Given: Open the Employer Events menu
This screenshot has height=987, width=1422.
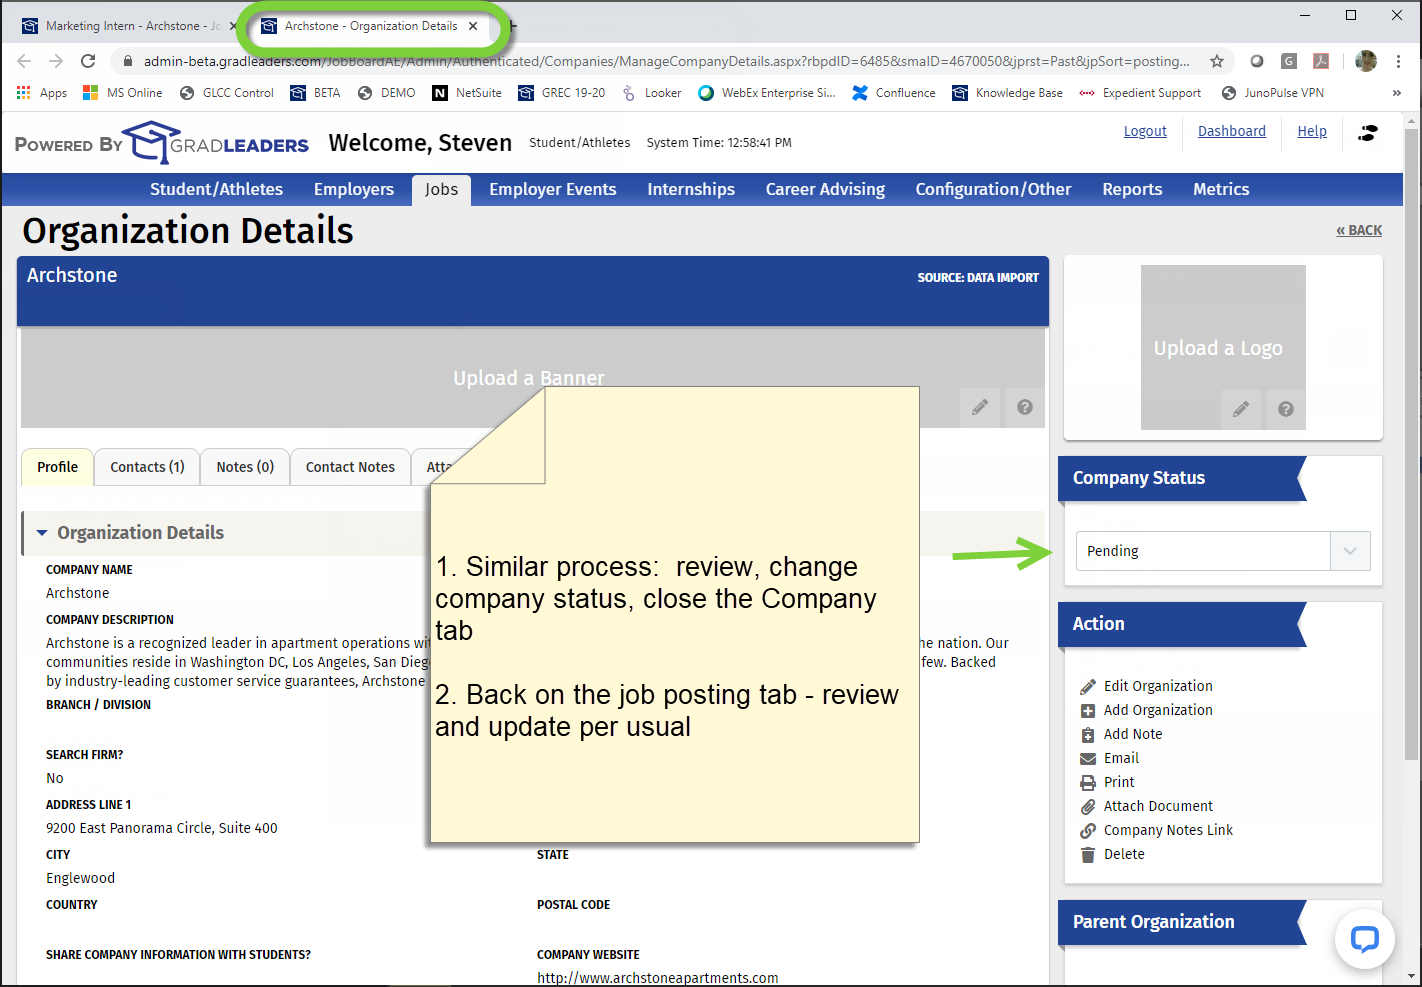Looking at the screenshot, I should (553, 189).
